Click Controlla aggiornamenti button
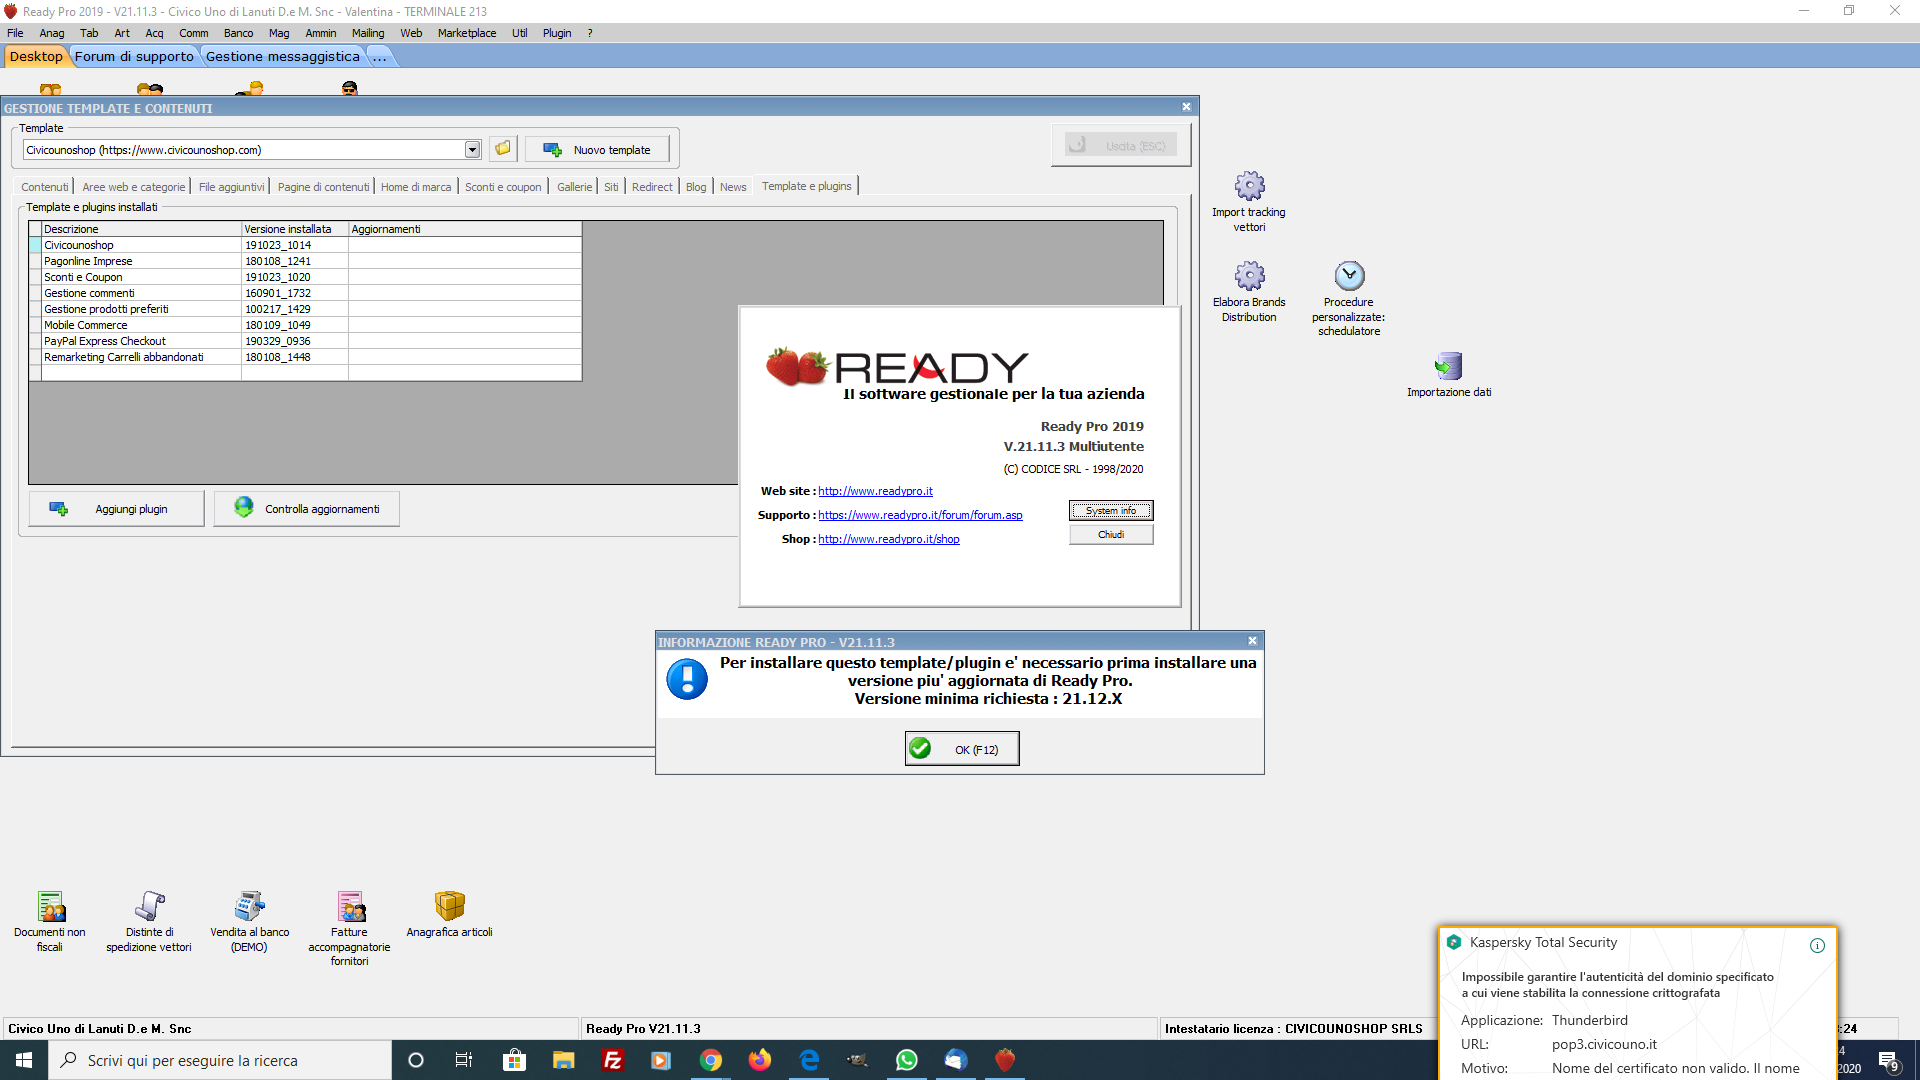 pos(306,509)
